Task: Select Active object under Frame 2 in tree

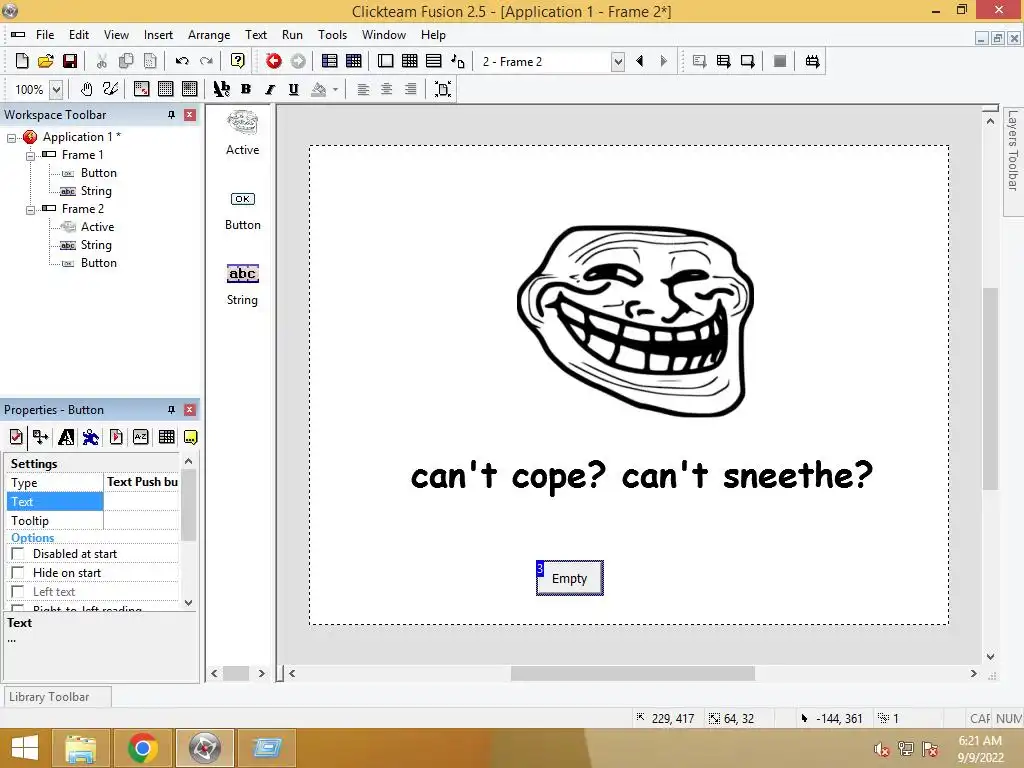Action: pyautogui.click(x=97, y=227)
